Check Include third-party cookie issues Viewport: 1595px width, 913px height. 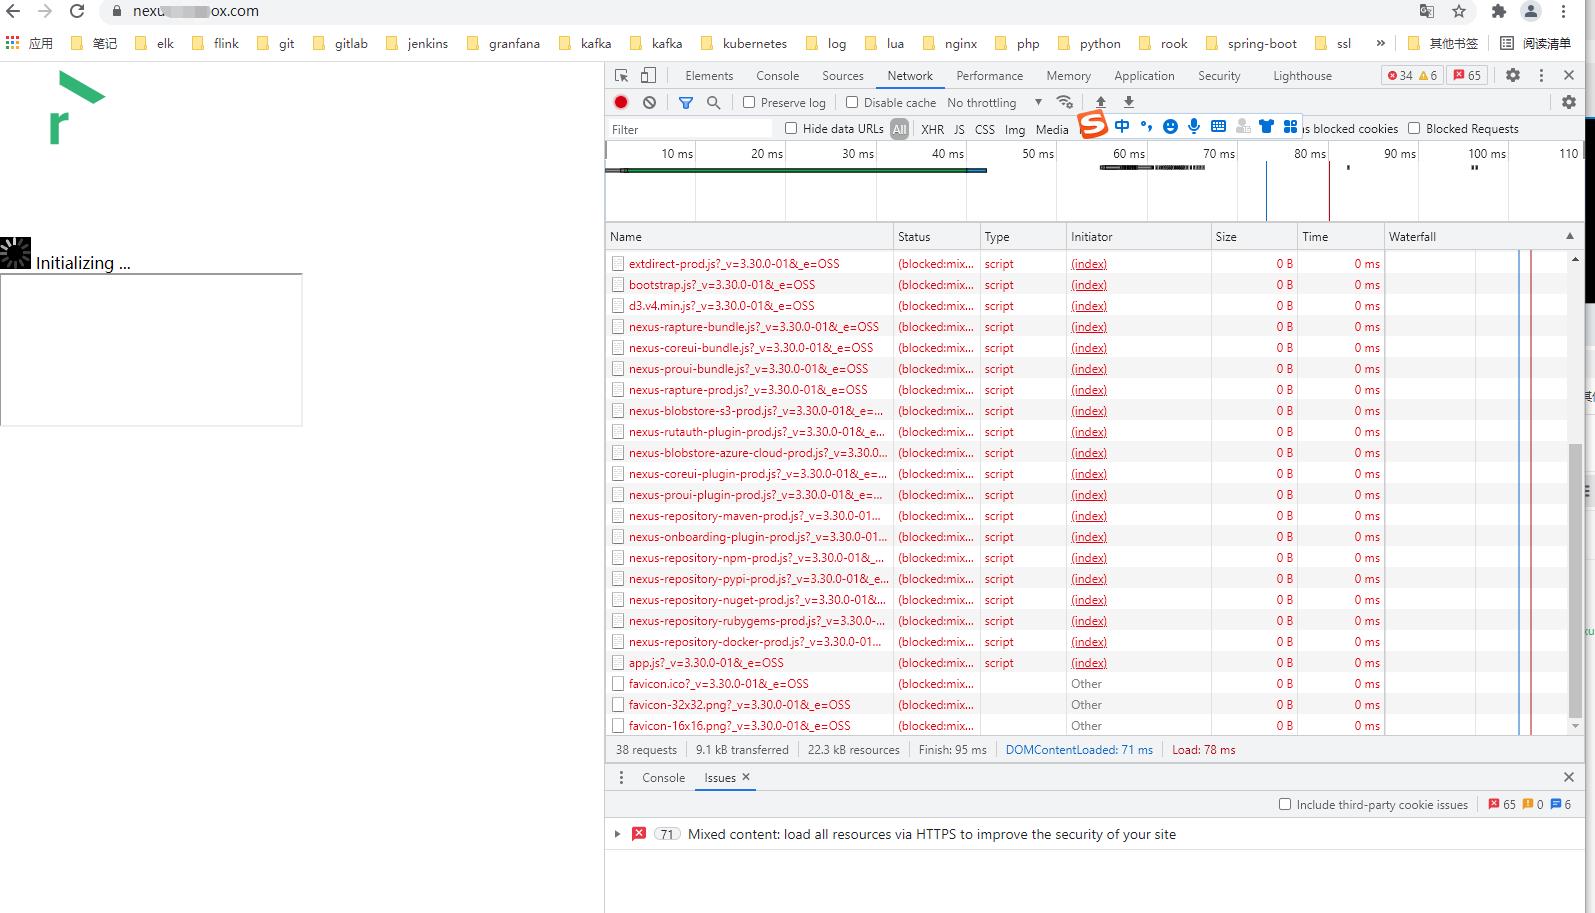[x=1285, y=804]
